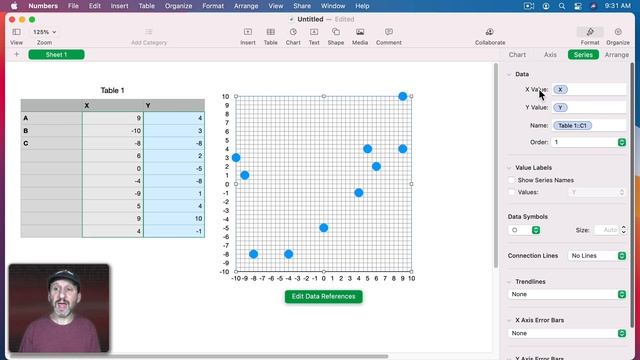Switch to the Arrange inspector tab
Image resolution: width=640 pixels, height=360 pixels.
[617, 55]
